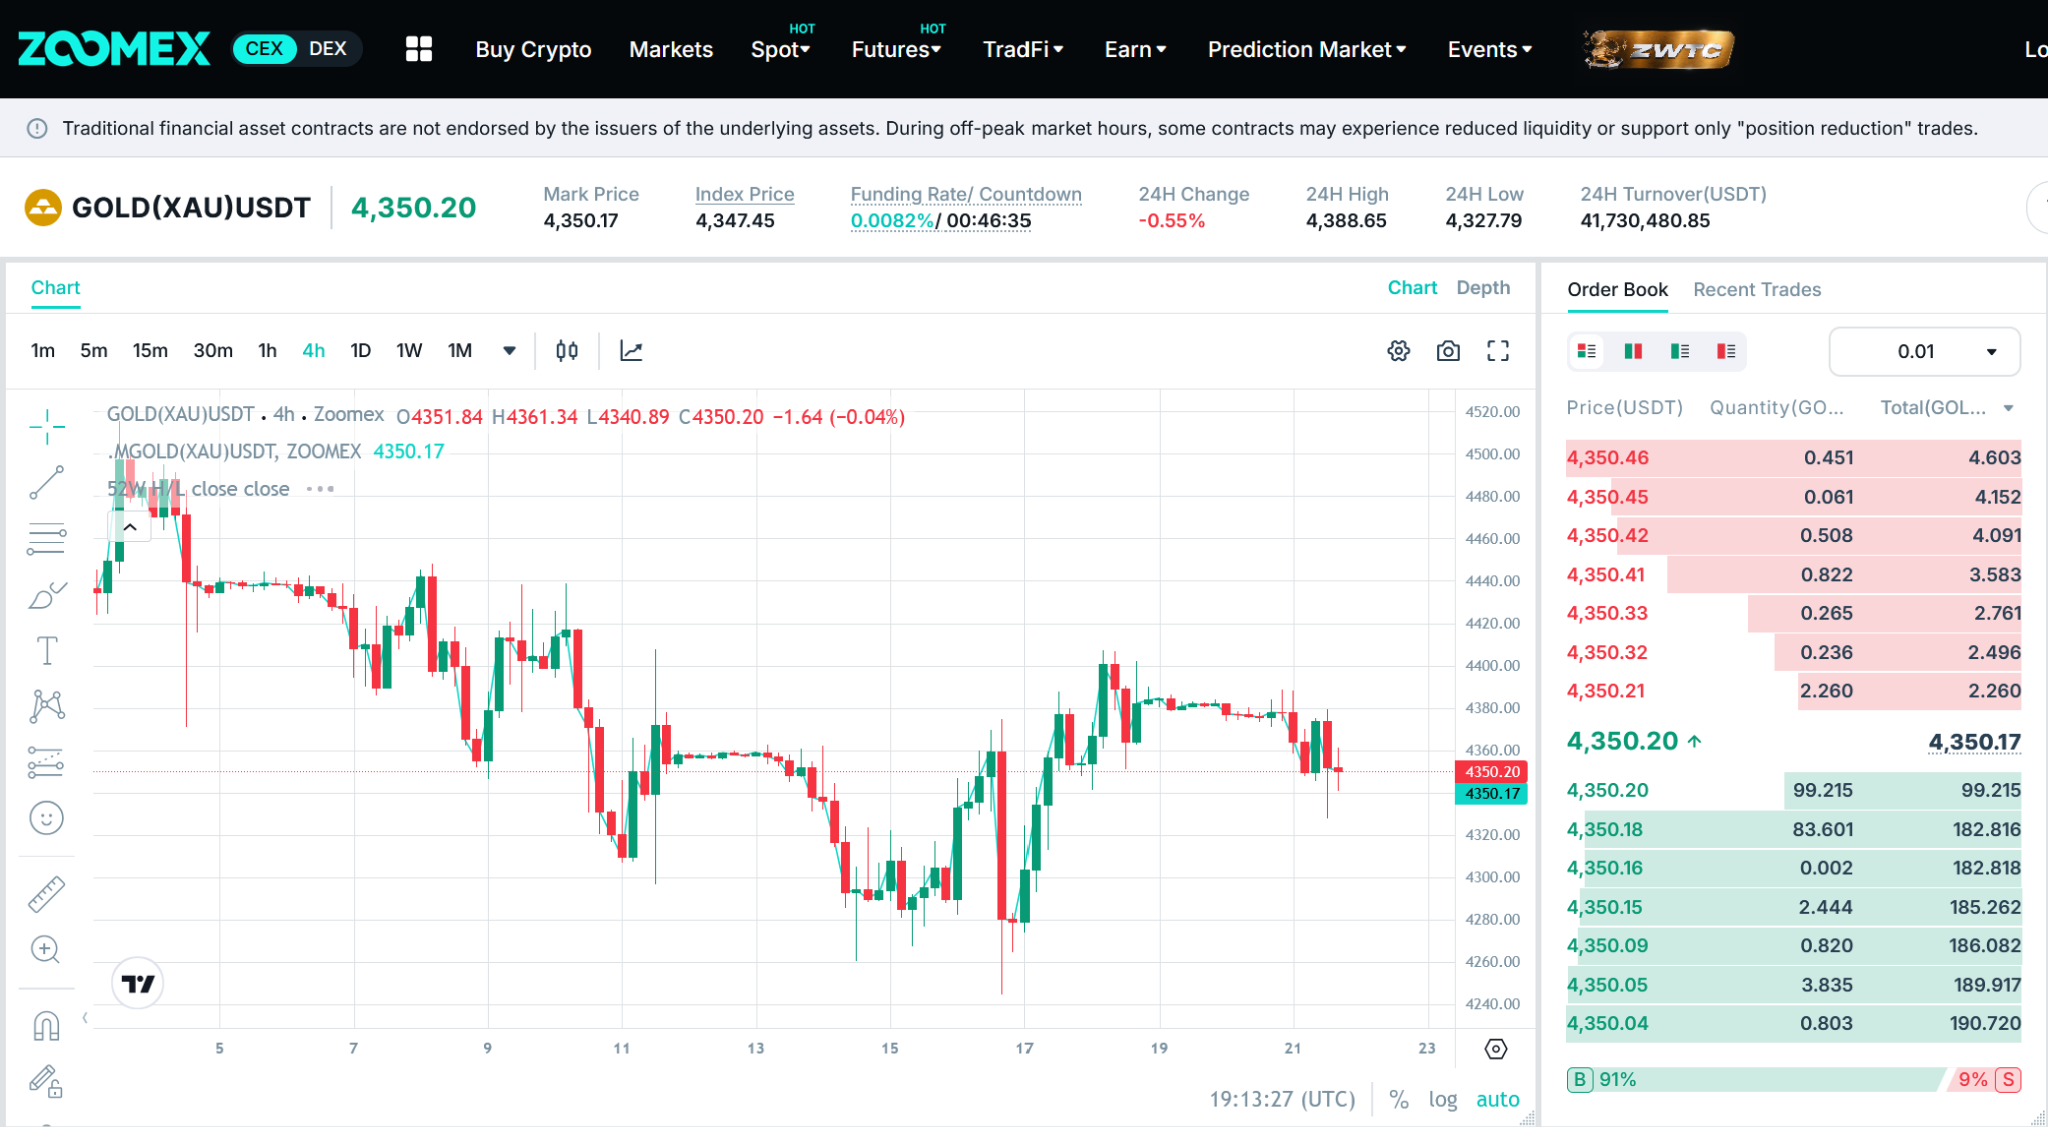Open the TradFi dropdown menu
Screen dimensions: 2048x1127
(x=1023, y=49)
